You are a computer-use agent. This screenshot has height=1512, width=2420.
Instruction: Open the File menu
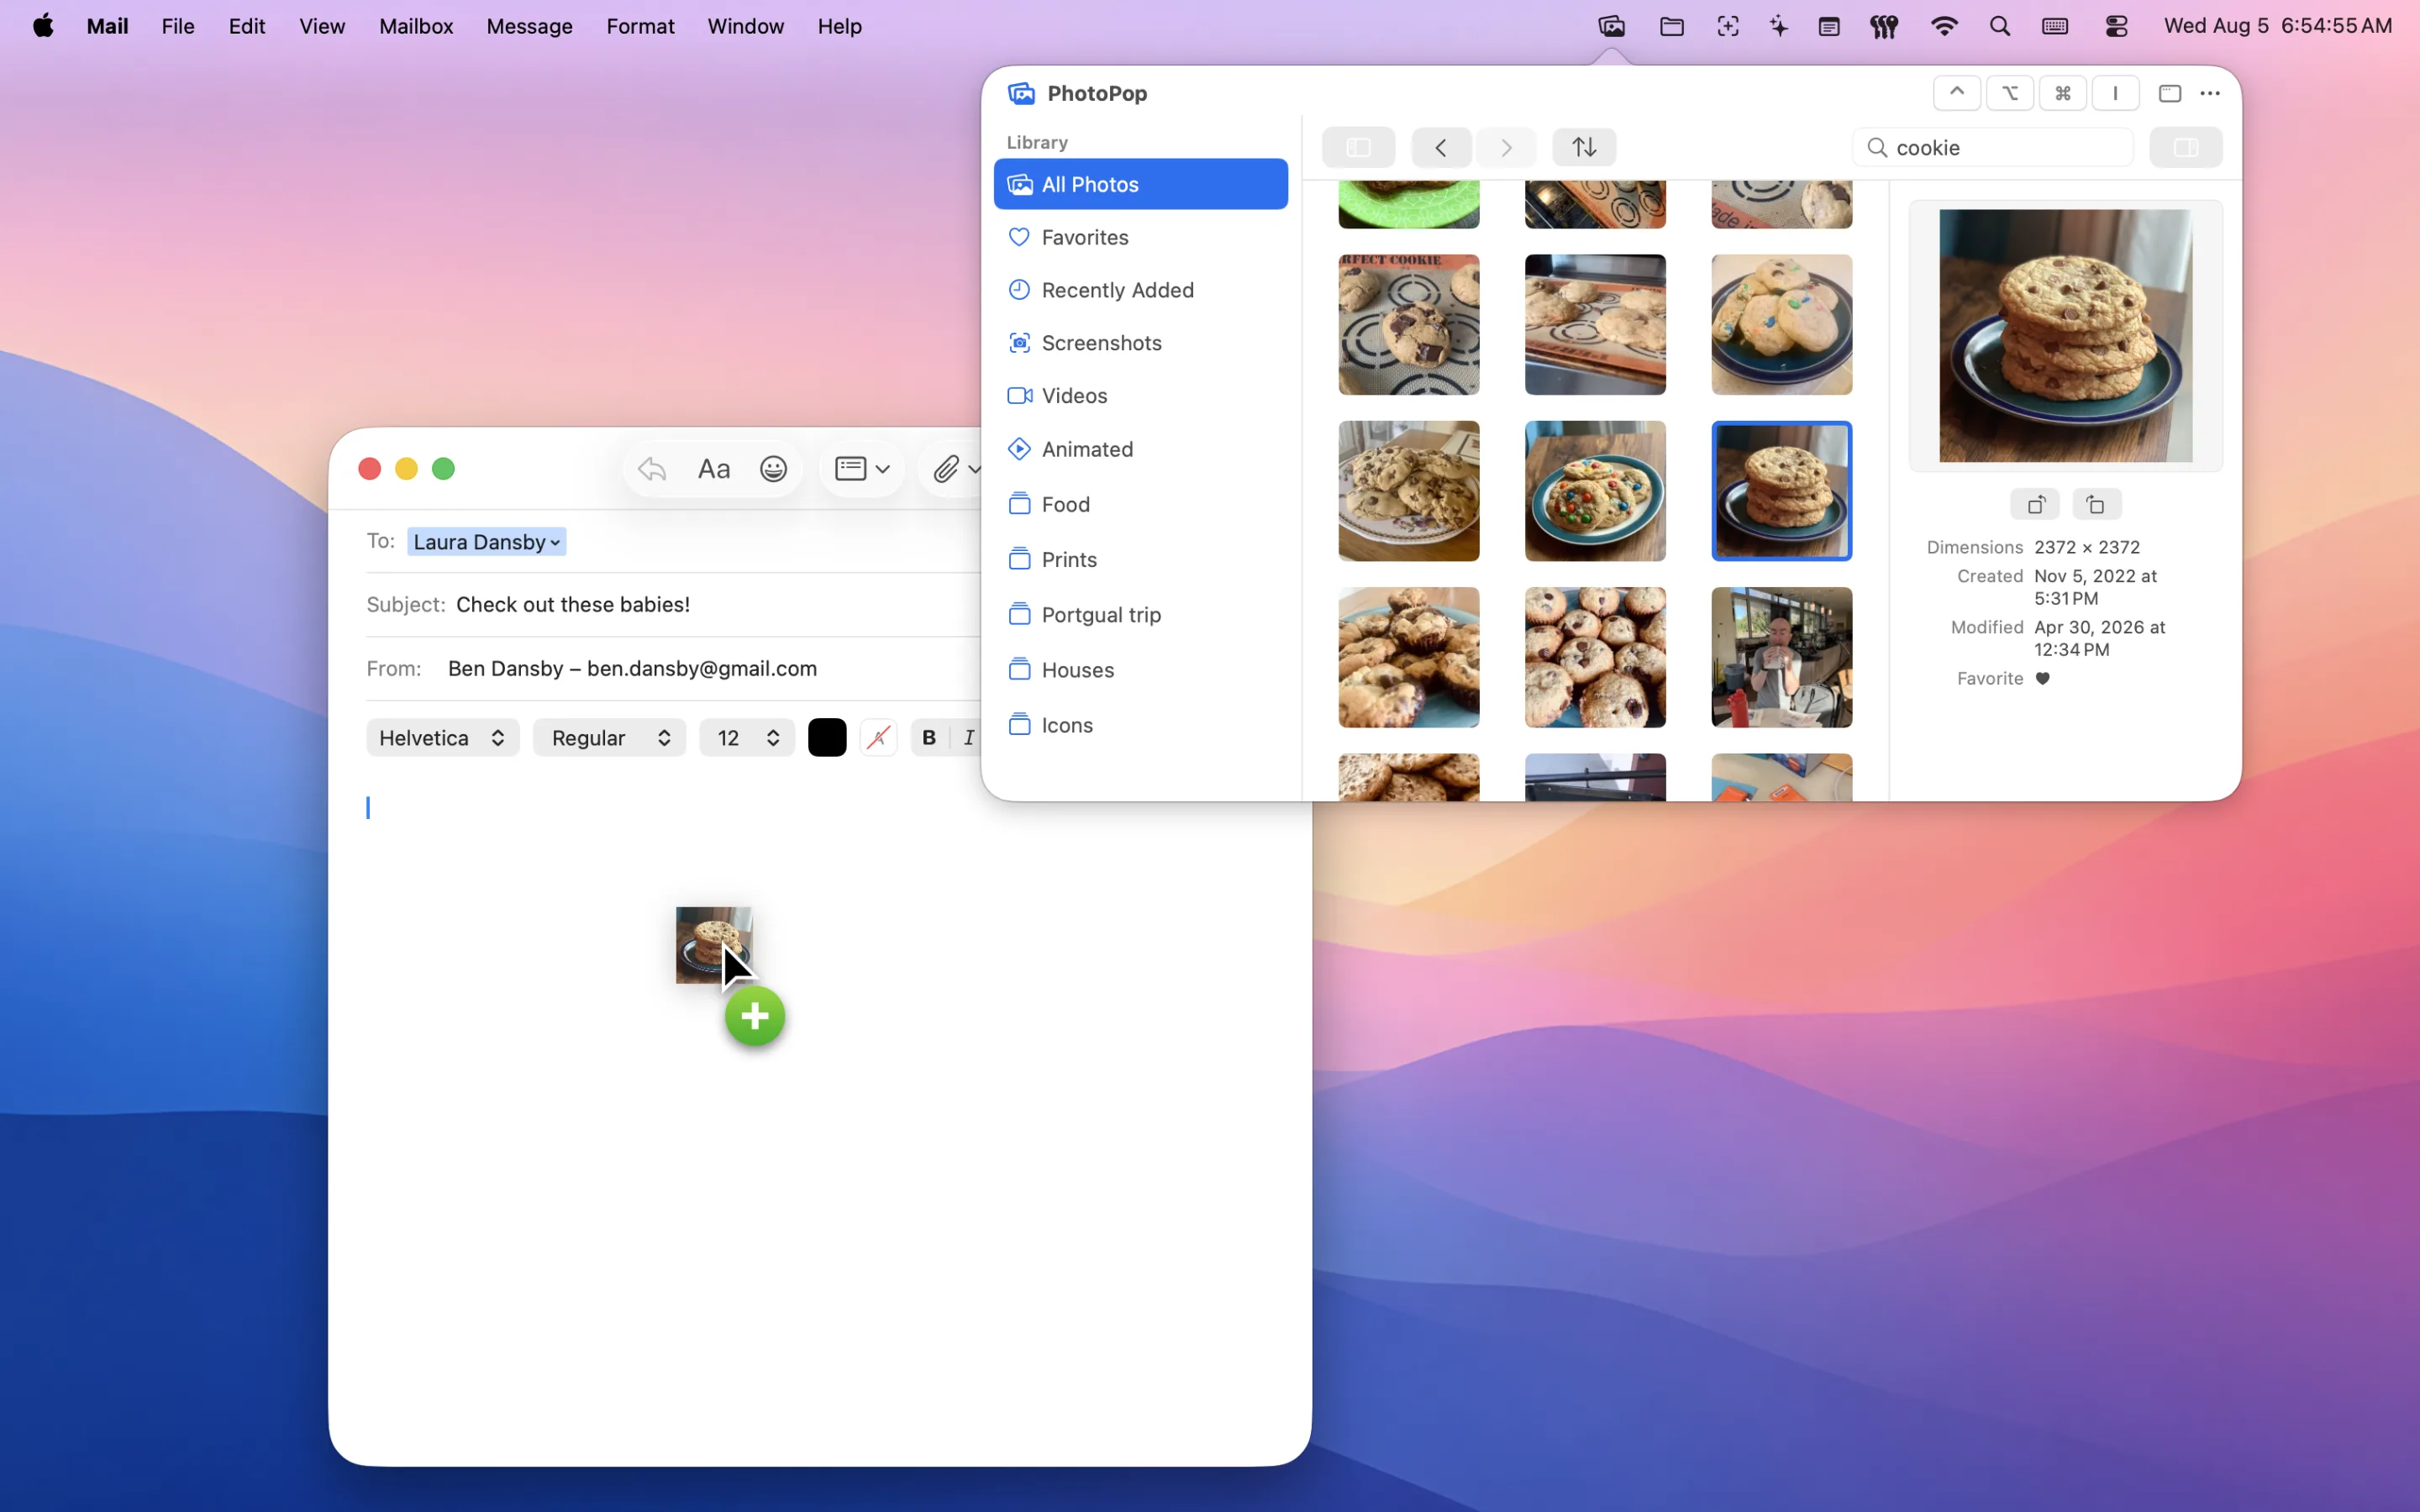point(177,27)
